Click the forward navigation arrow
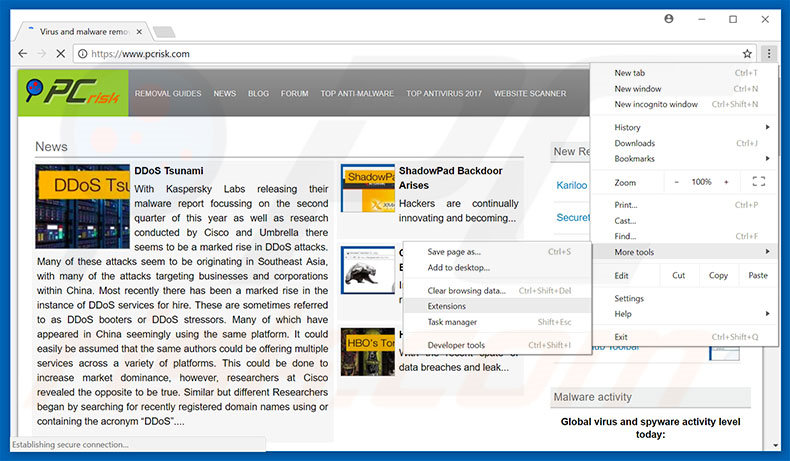790x461 pixels. point(42,53)
